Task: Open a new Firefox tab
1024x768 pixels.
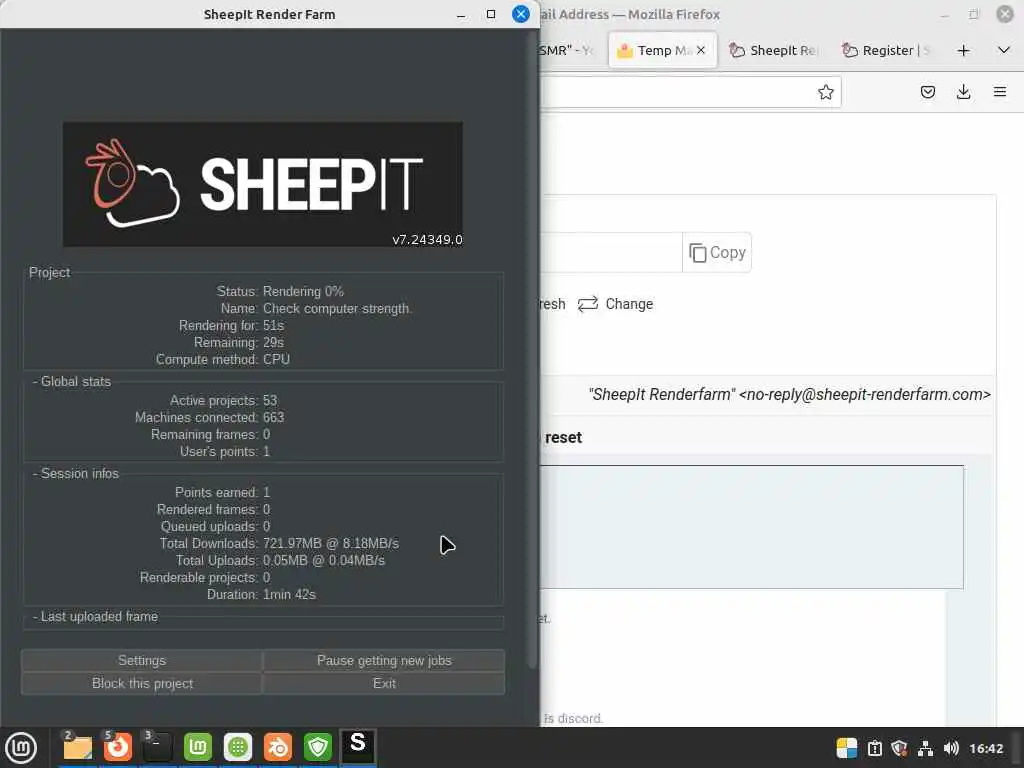Action: coord(963,50)
